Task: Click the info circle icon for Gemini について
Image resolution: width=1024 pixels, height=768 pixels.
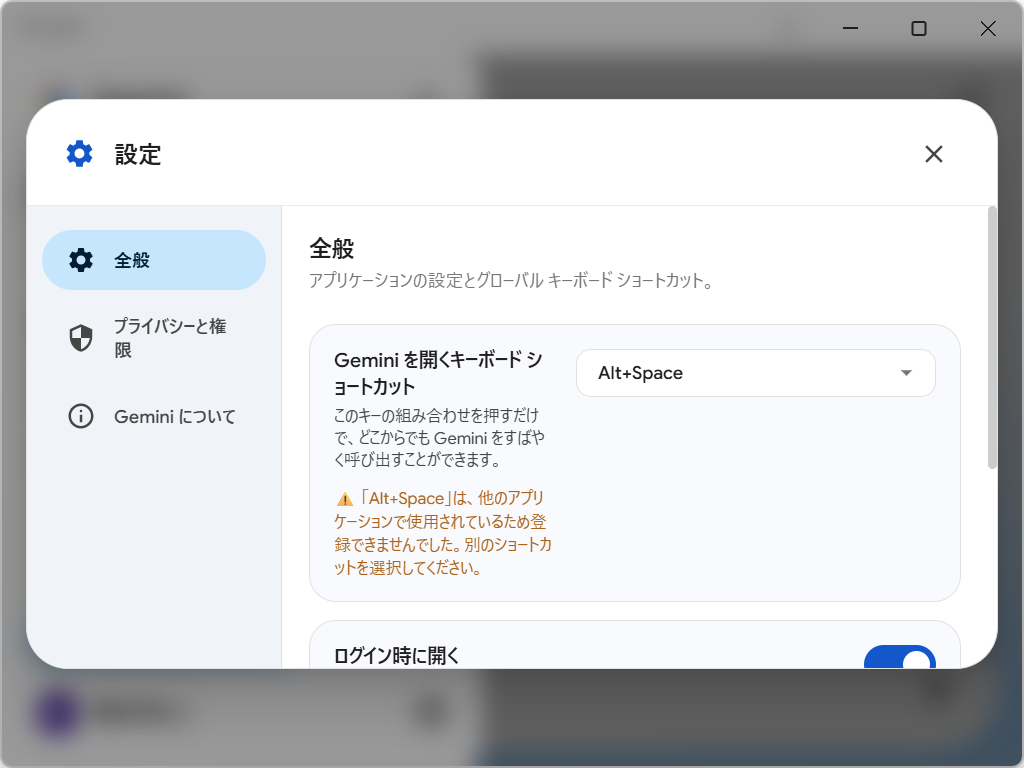Action: click(81, 416)
